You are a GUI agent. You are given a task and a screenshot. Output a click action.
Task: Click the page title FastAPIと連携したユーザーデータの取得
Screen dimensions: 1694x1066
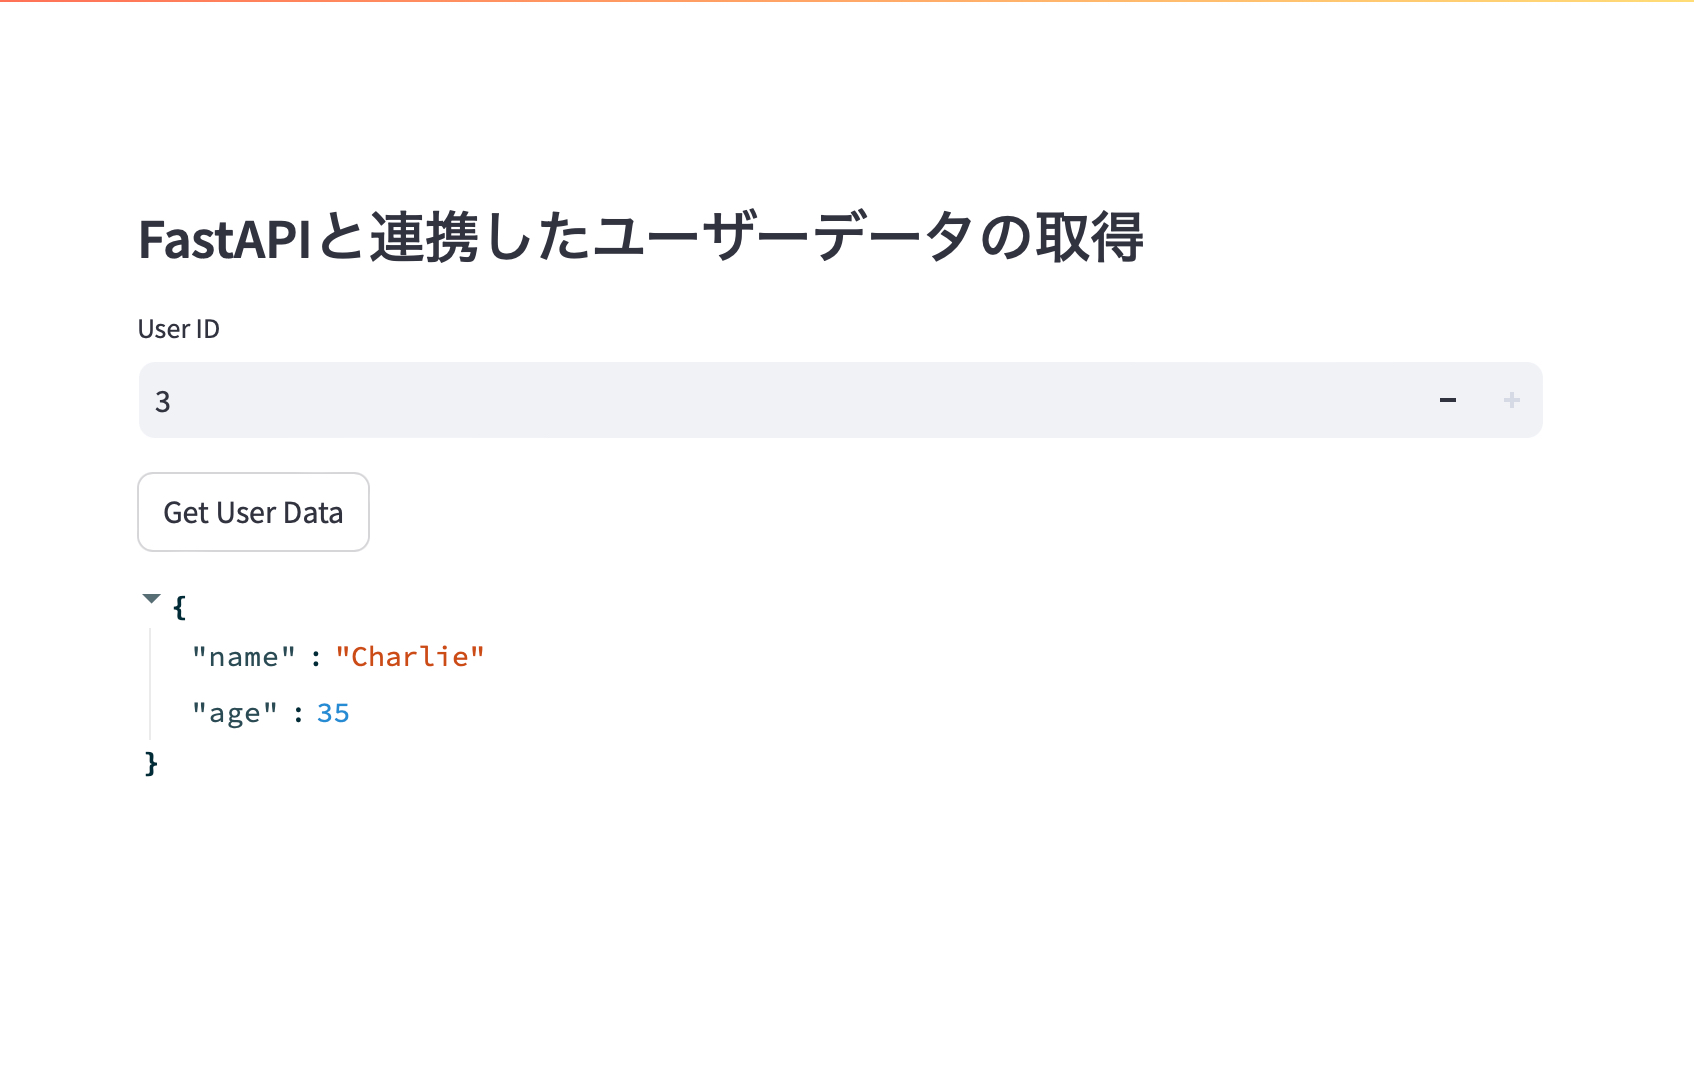pos(643,238)
